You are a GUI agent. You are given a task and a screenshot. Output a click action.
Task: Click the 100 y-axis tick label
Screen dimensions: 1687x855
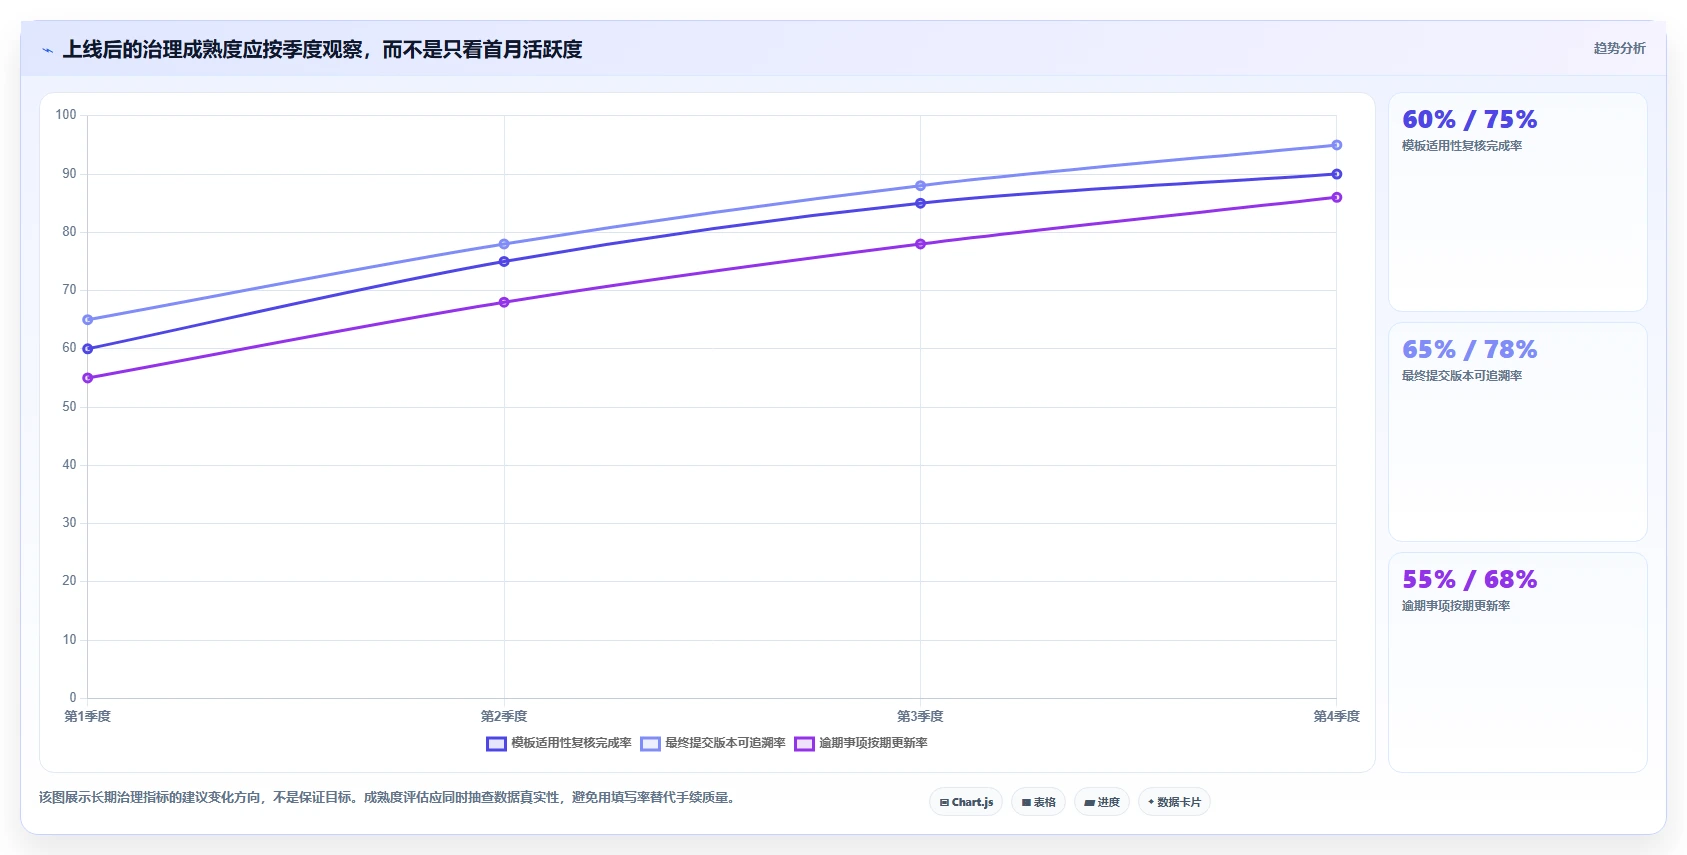pyautogui.click(x=66, y=115)
